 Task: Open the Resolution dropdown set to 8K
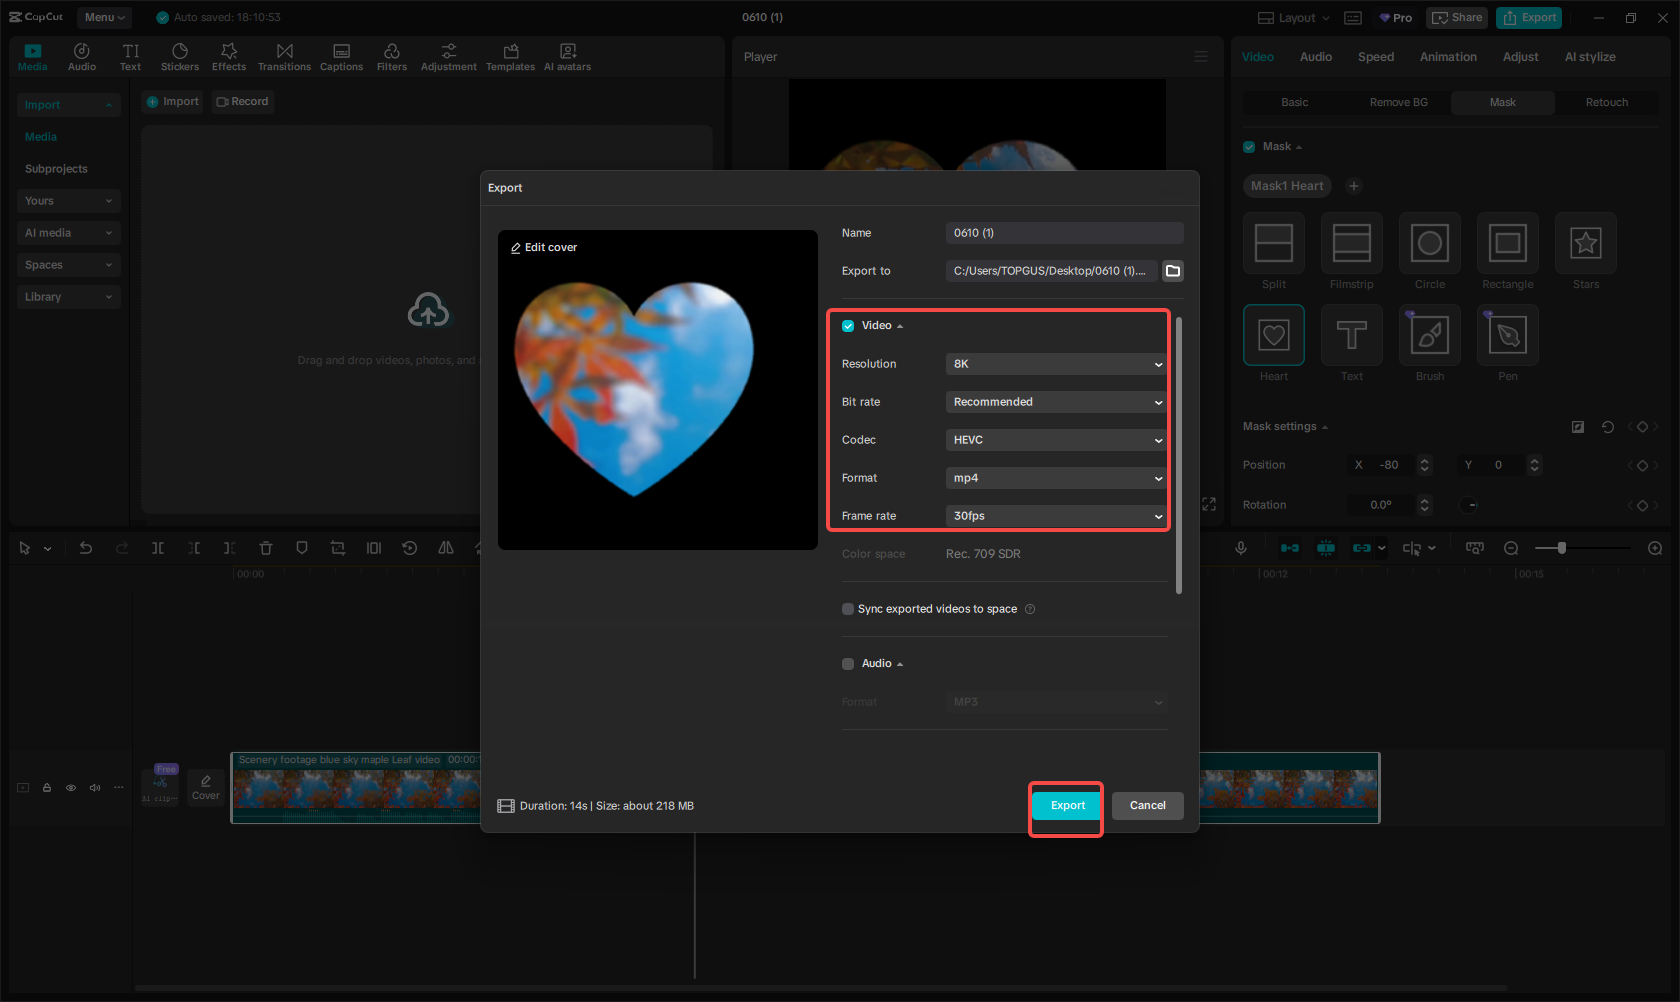[1055, 364]
